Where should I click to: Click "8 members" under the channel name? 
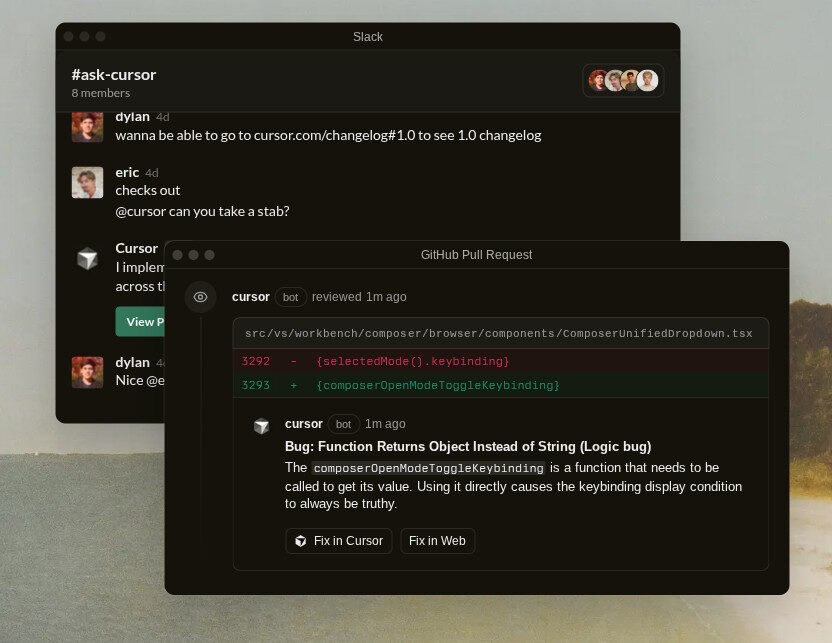coord(101,93)
